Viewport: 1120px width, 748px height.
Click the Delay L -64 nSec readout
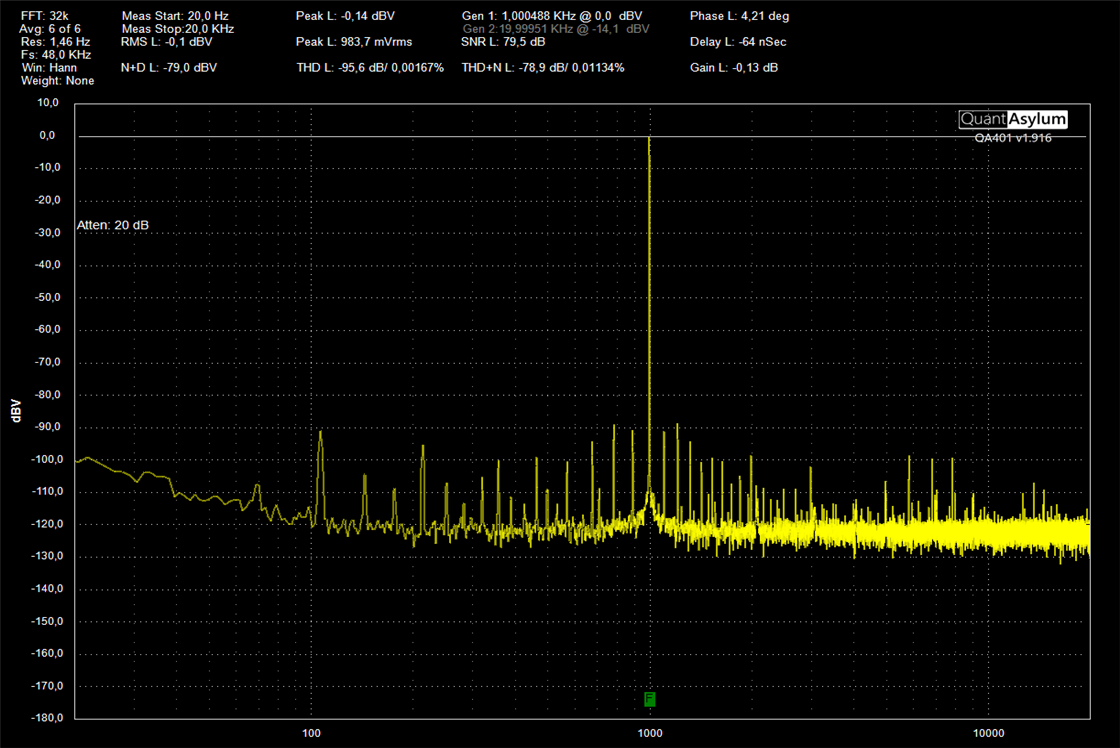tap(738, 42)
